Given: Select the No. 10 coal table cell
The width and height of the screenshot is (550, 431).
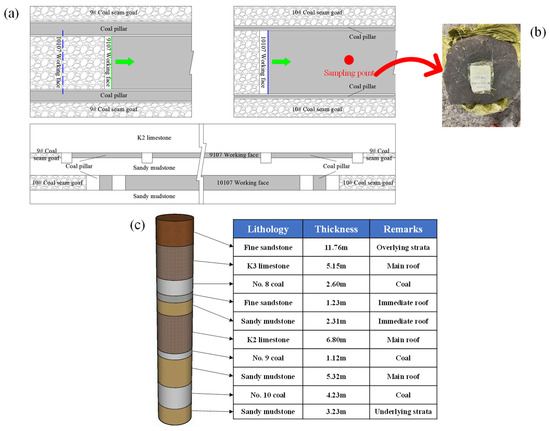Looking at the screenshot, I should [x=268, y=395].
